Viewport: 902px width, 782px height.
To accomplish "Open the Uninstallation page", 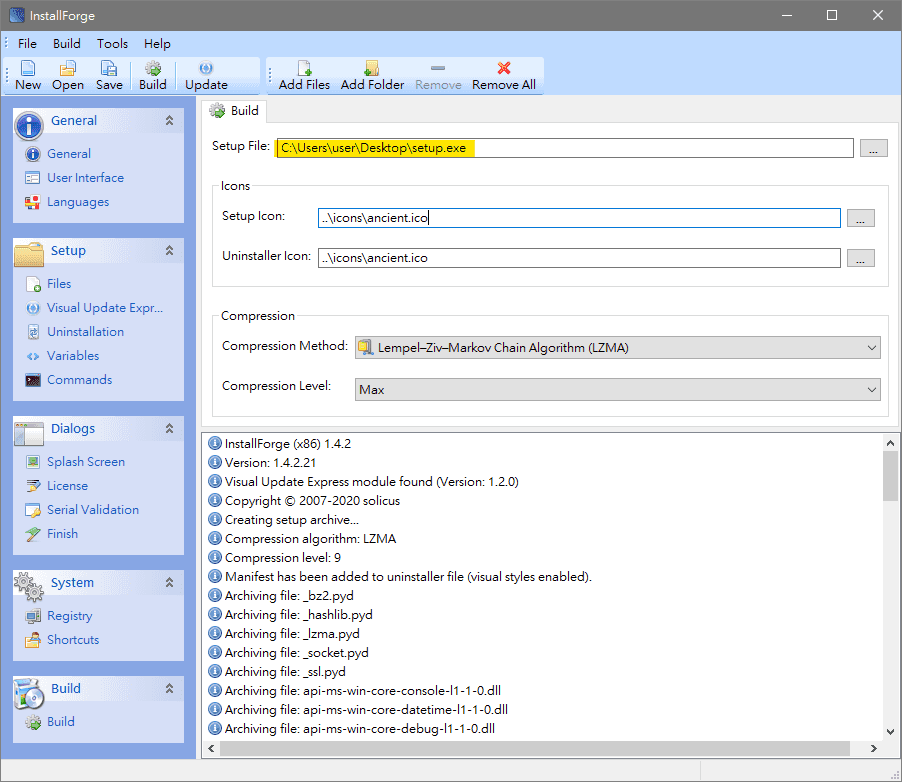I will [x=85, y=332].
